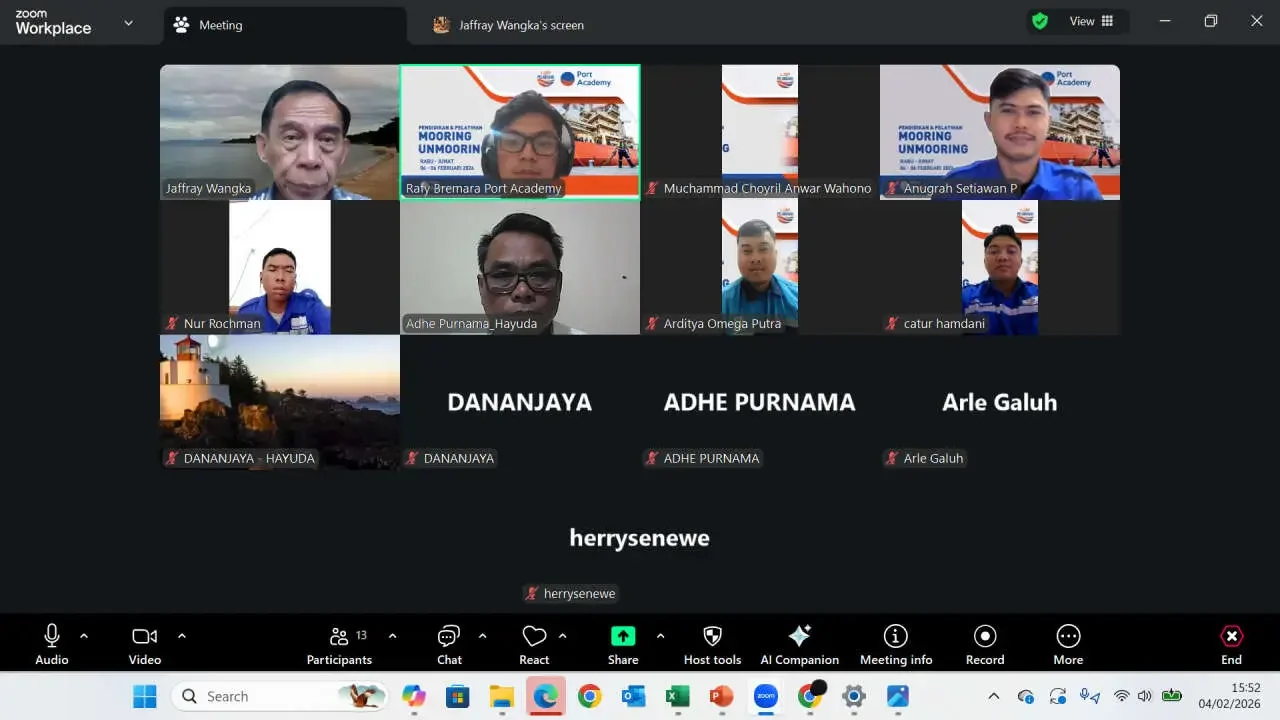Select Anugrah Setiawan P's video tile
This screenshot has width=1280, height=720.
[1000, 132]
